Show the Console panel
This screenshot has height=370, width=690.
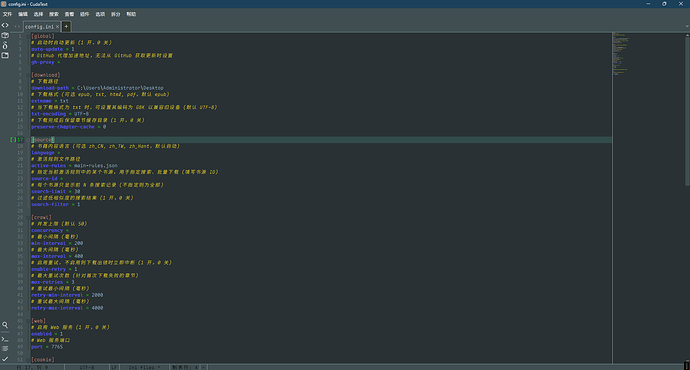tap(5, 339)
